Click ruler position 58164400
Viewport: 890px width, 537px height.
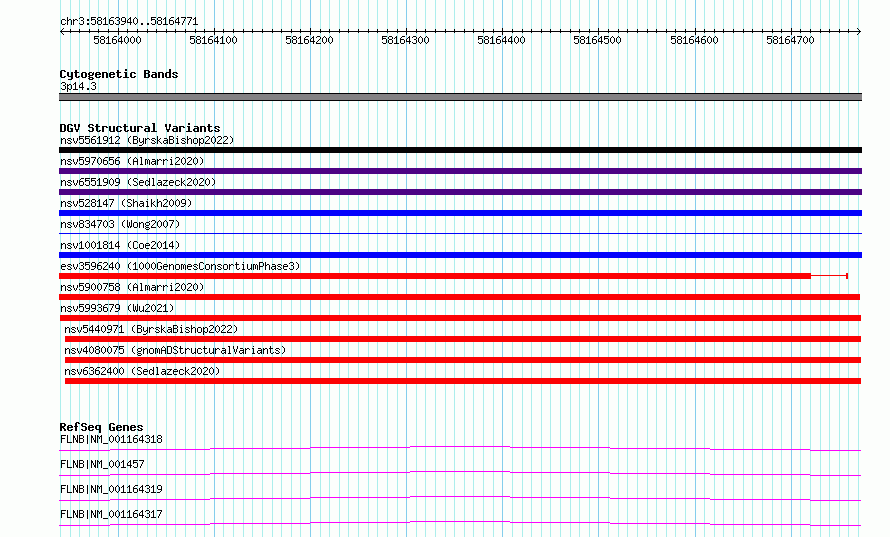(501, 40)
